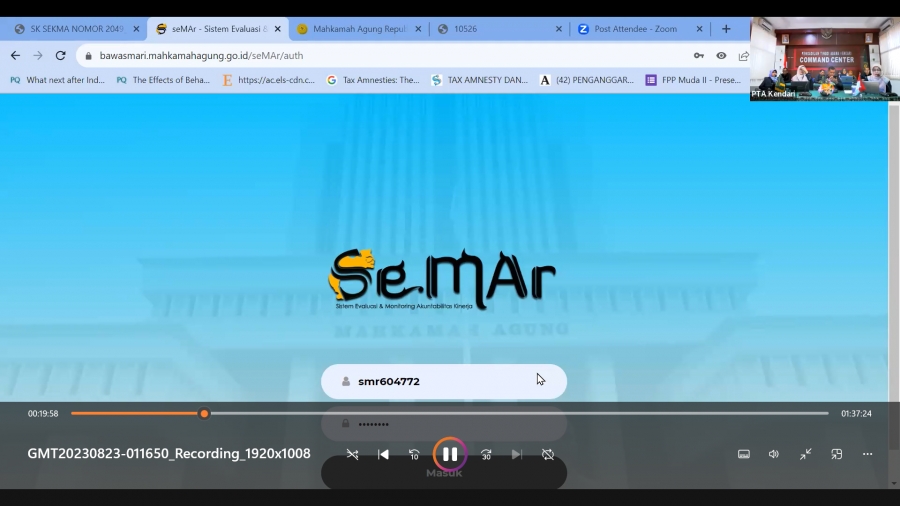Open Tax Amnesties: The... bookmark
900x506 pixels.
click(373, 80)
